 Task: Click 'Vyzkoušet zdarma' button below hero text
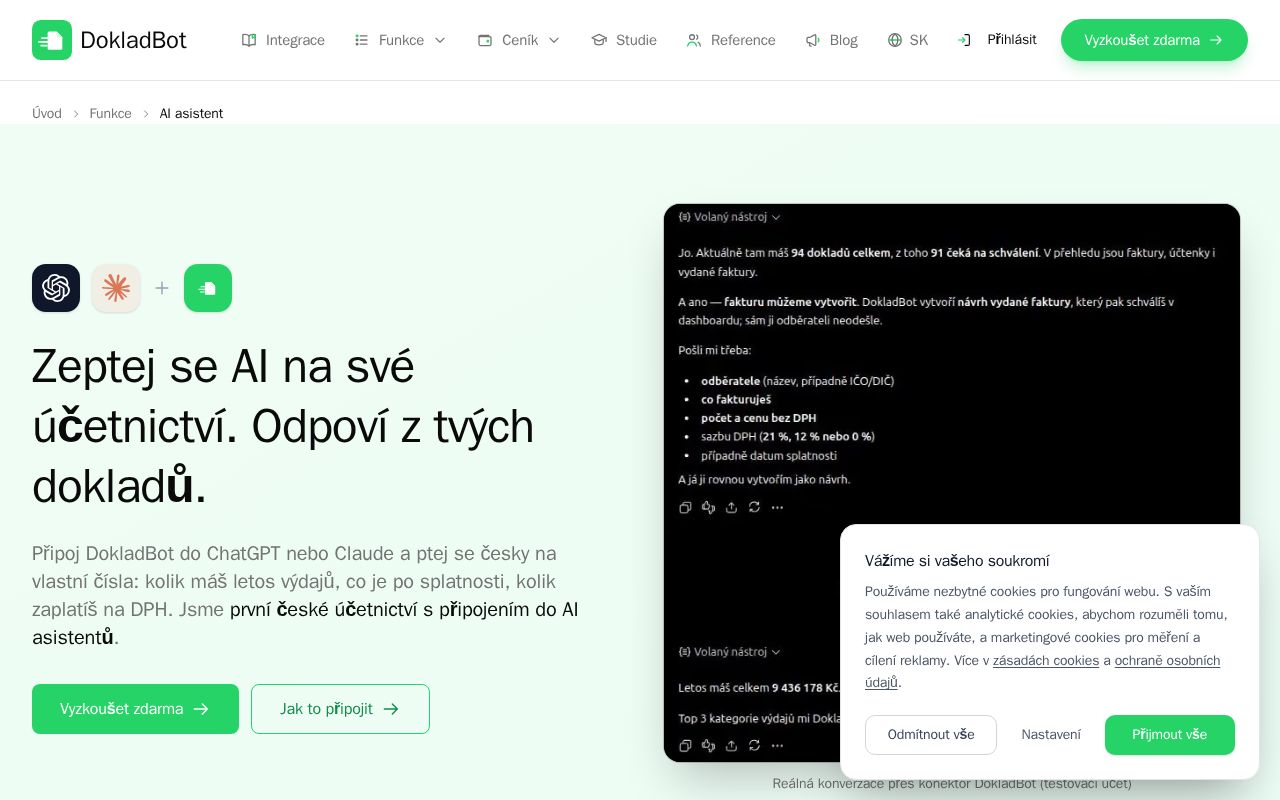coord(135,709)
